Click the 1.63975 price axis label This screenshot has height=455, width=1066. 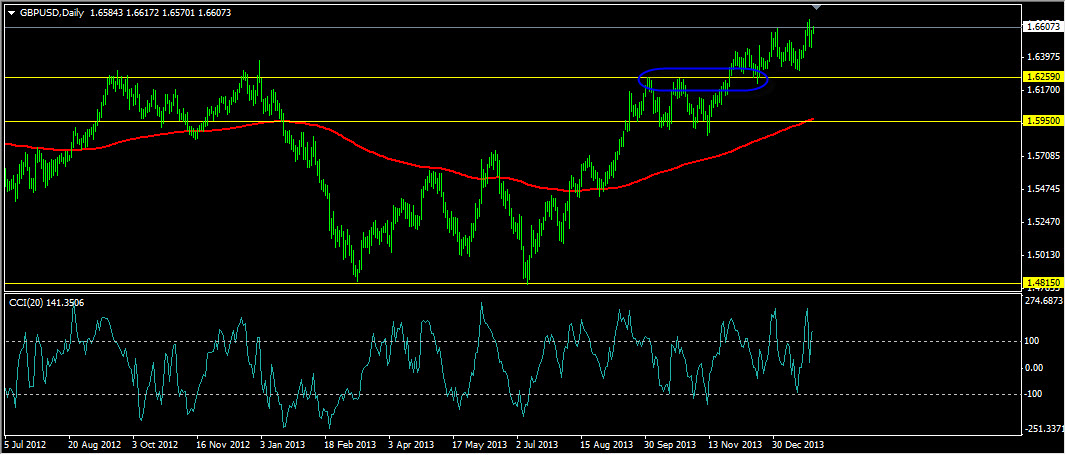tap(1043, 56)
